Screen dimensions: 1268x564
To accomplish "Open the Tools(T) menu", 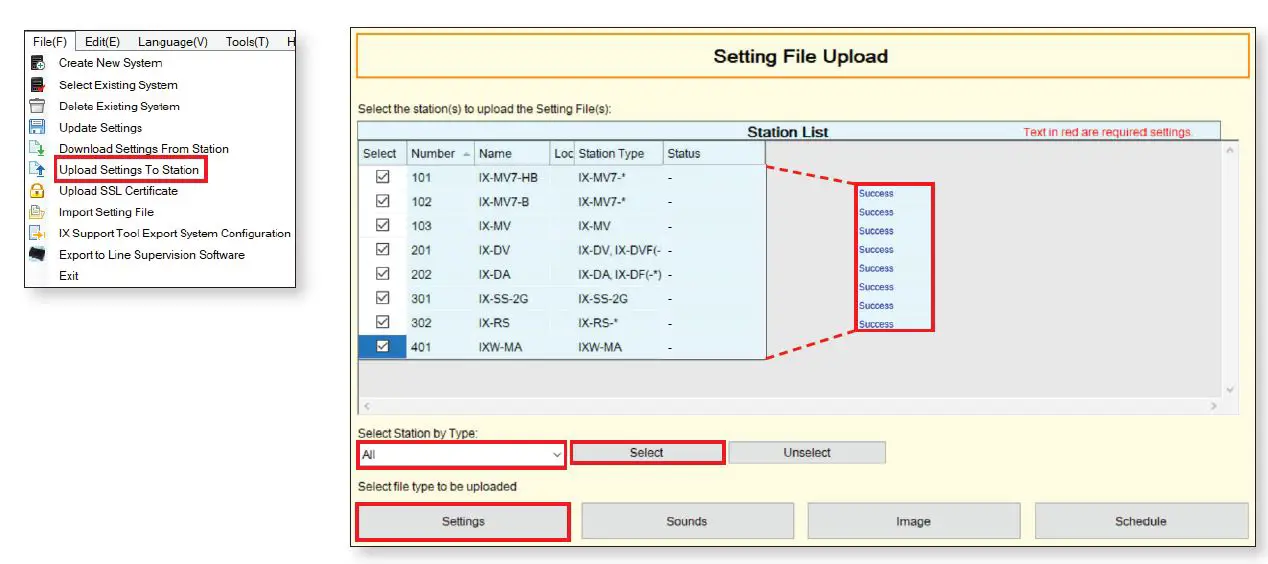I will tap(247, 42).
